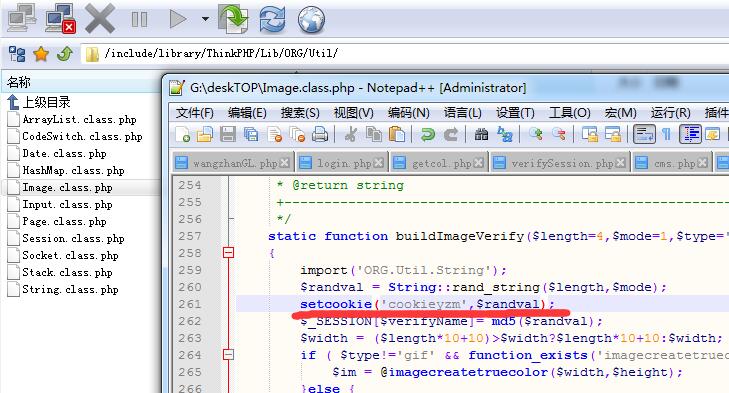Open the 编辑(E) menu

pos(247,113)
